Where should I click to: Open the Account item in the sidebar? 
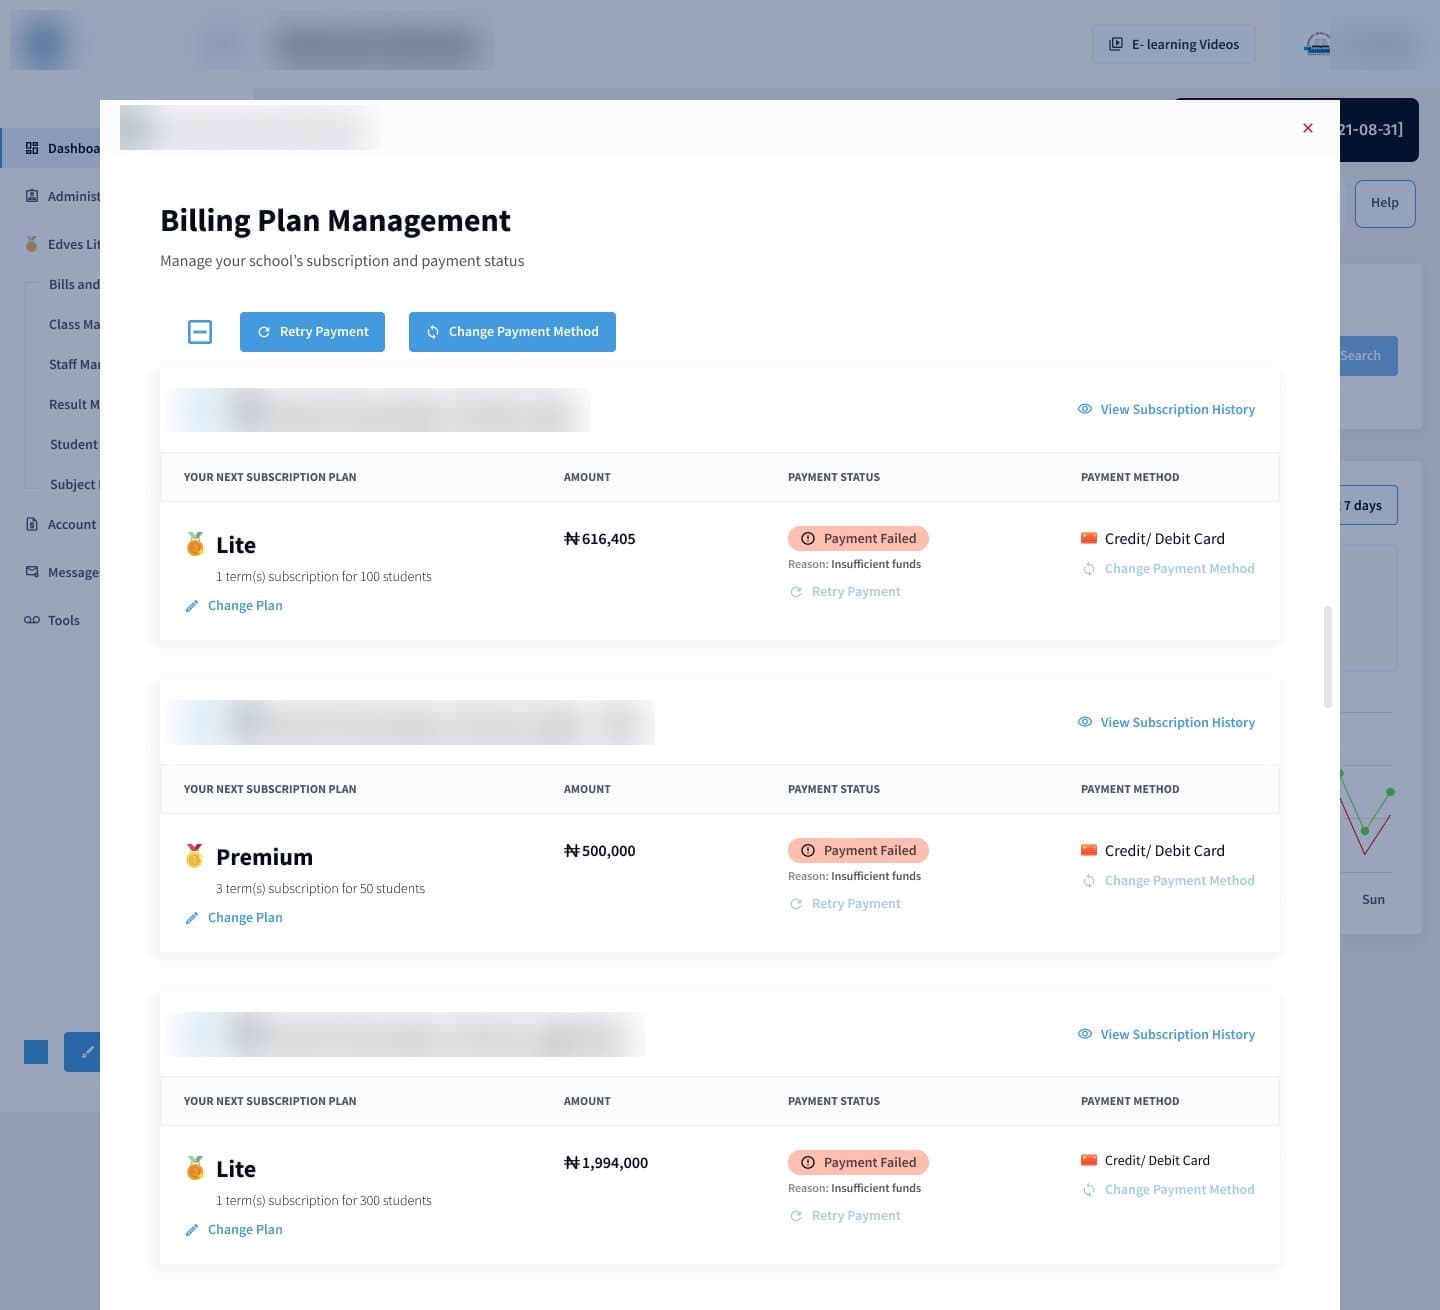pos(61,524)
